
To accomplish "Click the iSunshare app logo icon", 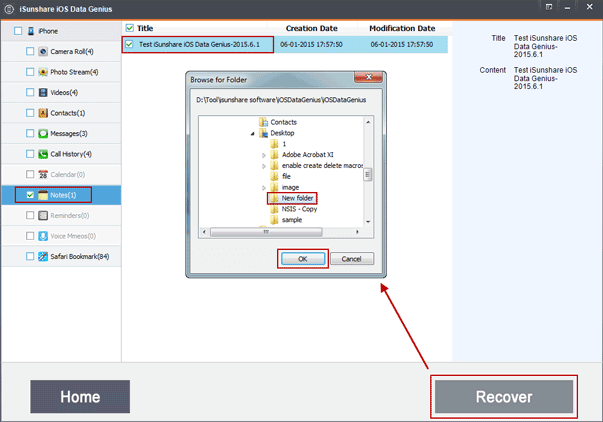I will coord(9,9).
